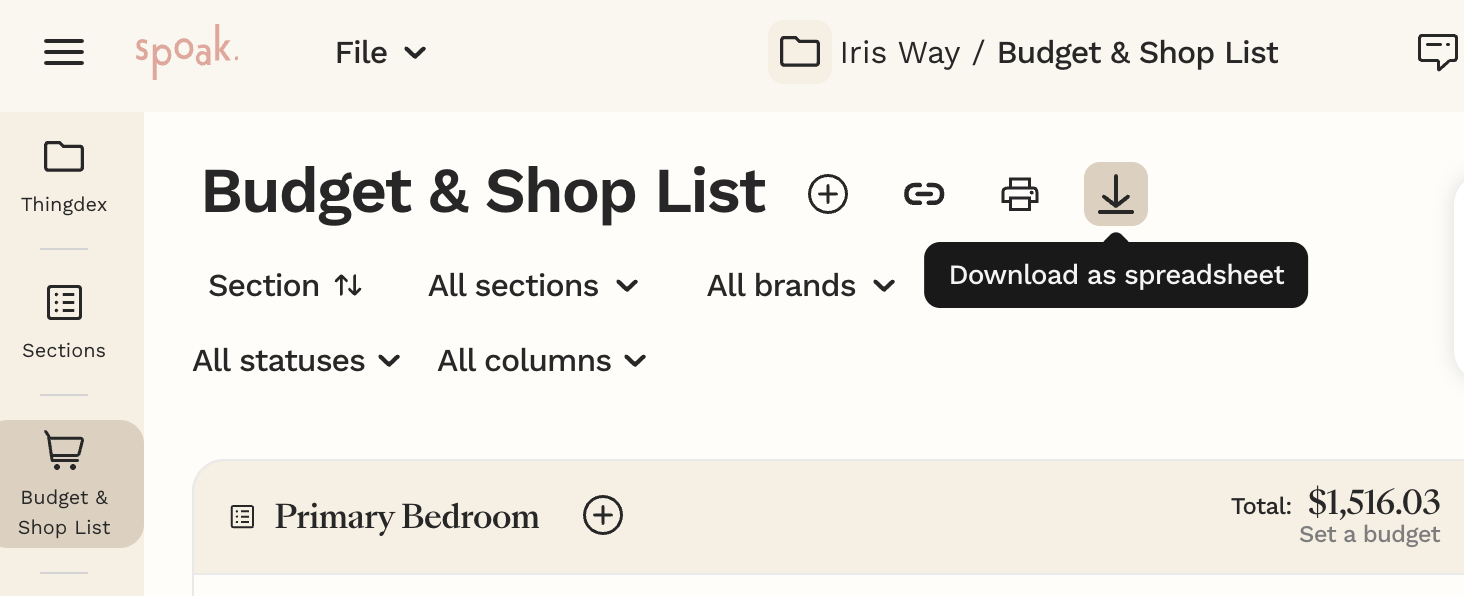1464x596 pixels.
Task: Click the plus icon beside Budget & Shop List title
Action: pos(828,194)
